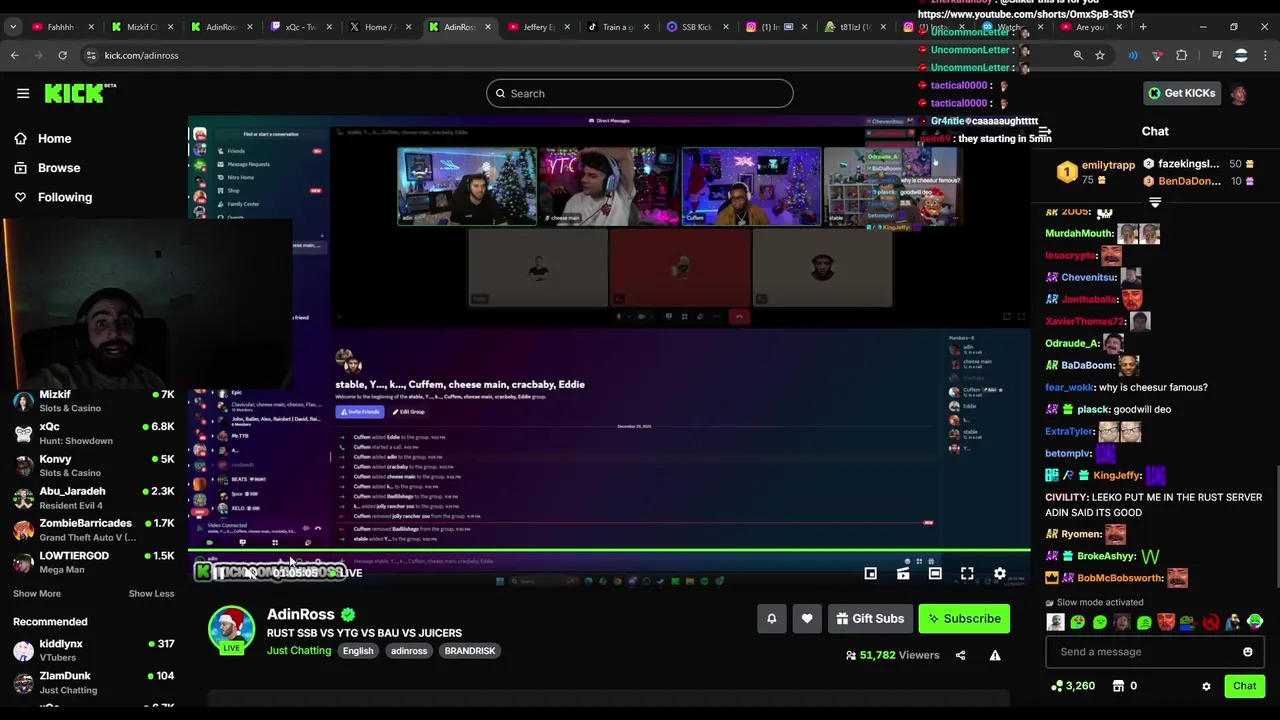Viewport: 1280px width, 720px height.
Task: Open chat settings gear icon
Action: tap(1206, 686)
